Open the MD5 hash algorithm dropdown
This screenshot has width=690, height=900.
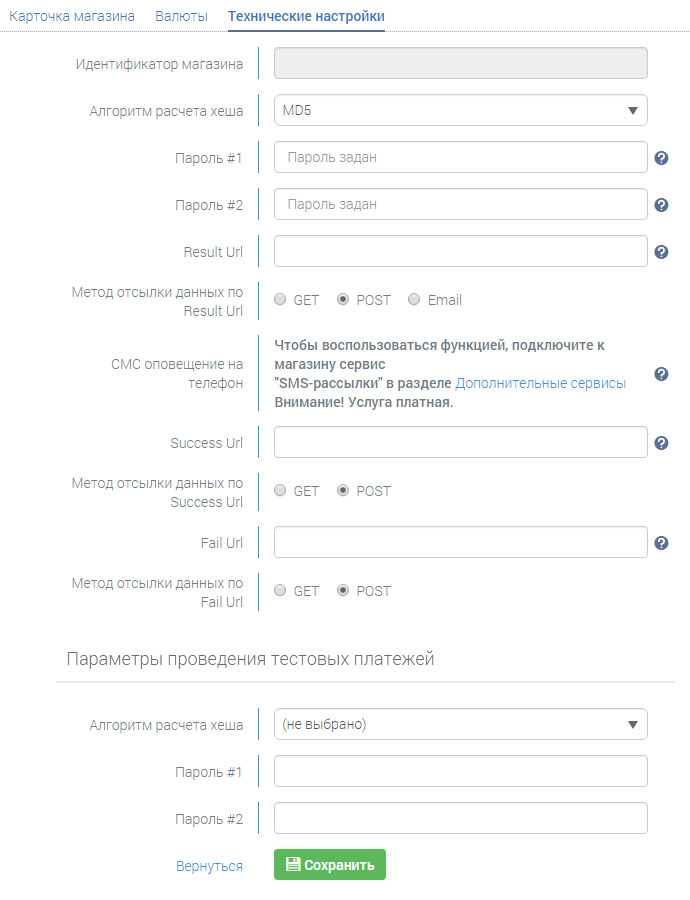coord(460,110)
